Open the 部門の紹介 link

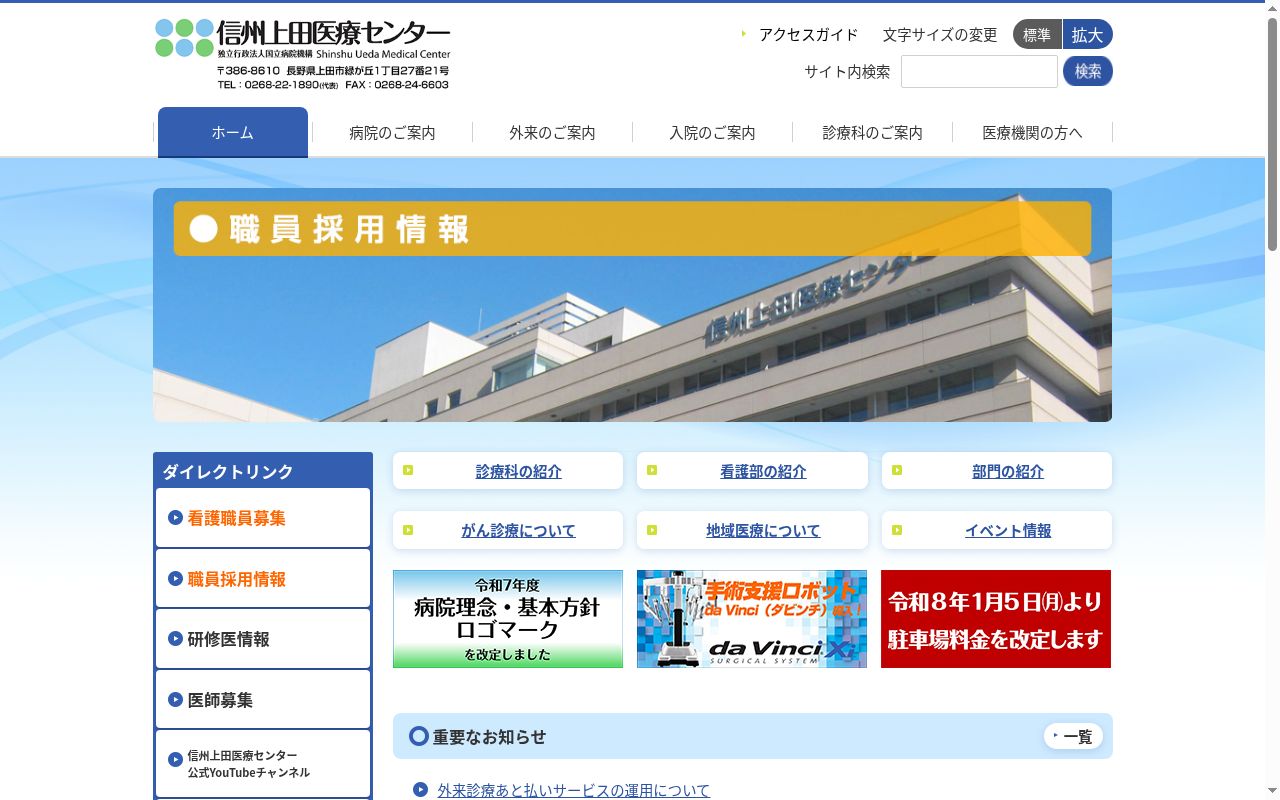coord(1008,471)
